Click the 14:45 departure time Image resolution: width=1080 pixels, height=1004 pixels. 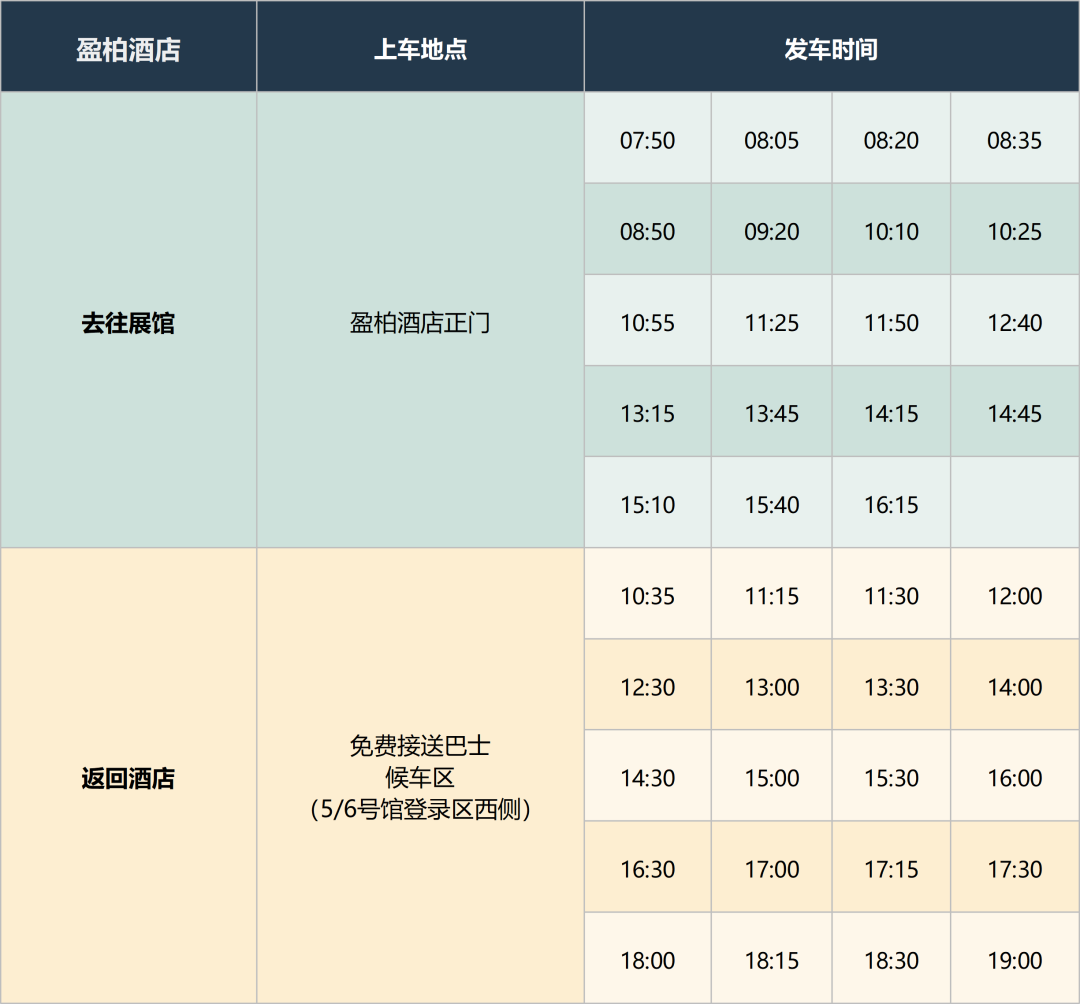(x=1015, y=411)
